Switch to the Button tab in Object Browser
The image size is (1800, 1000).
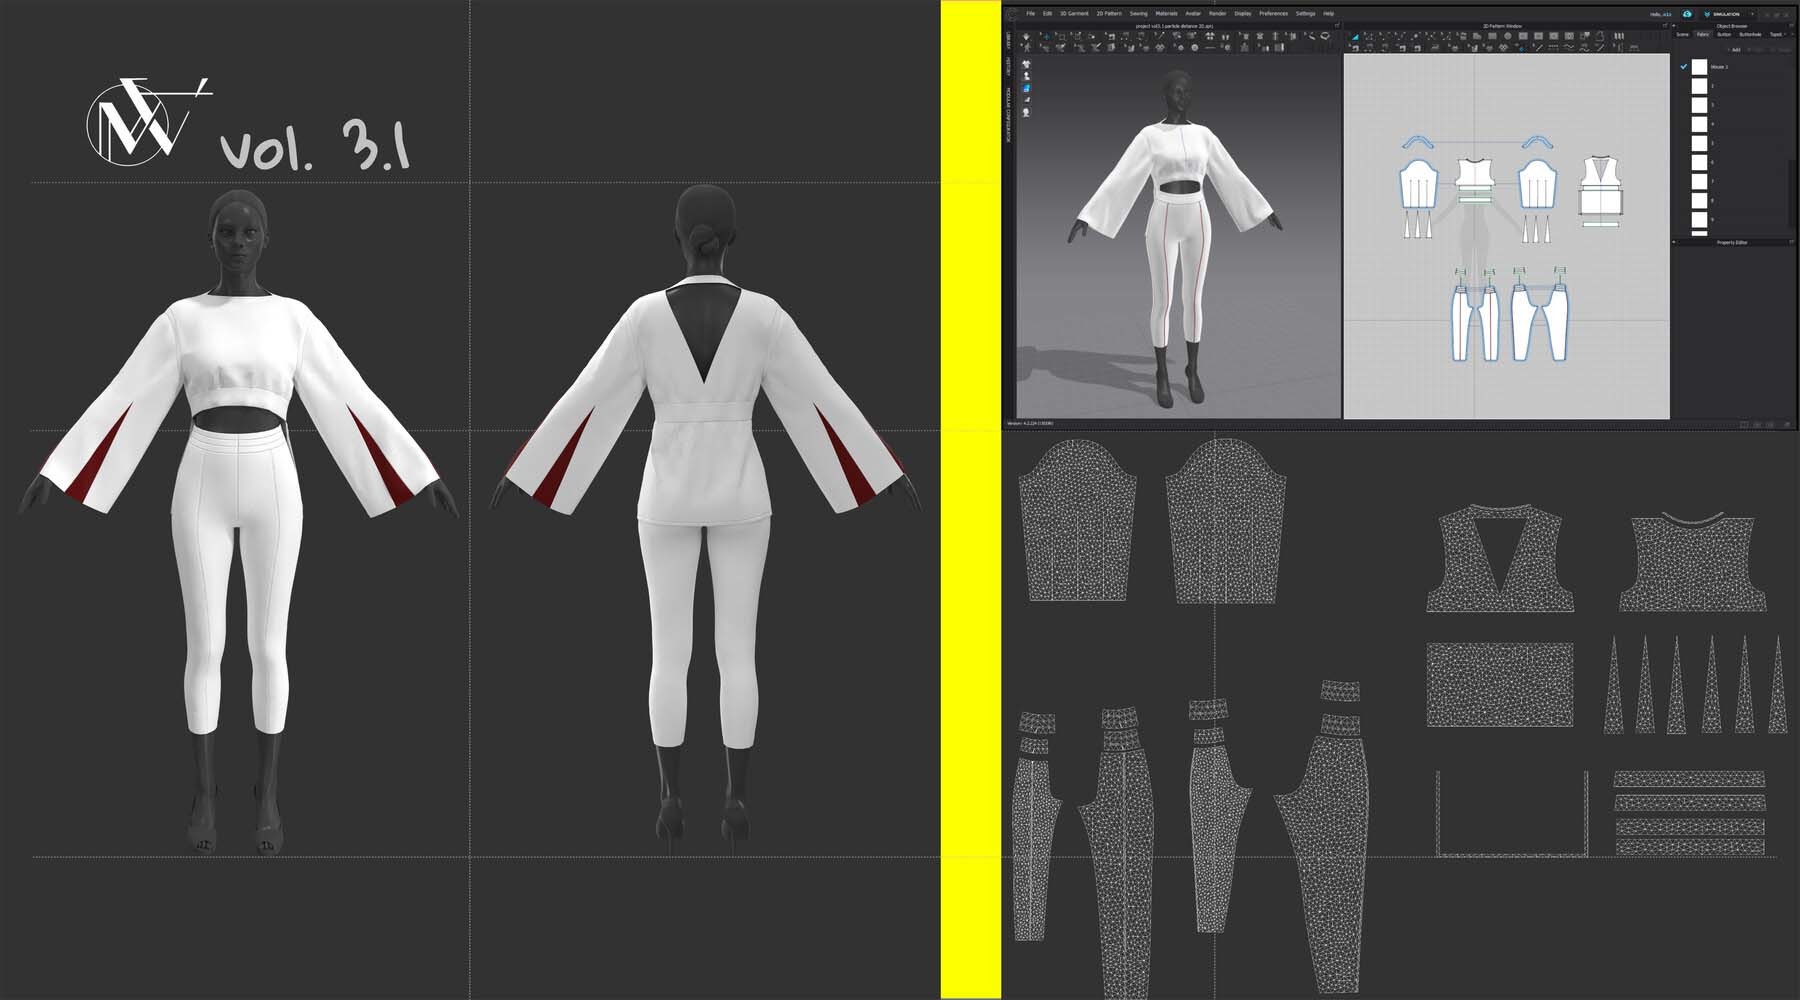point(1724,34)
